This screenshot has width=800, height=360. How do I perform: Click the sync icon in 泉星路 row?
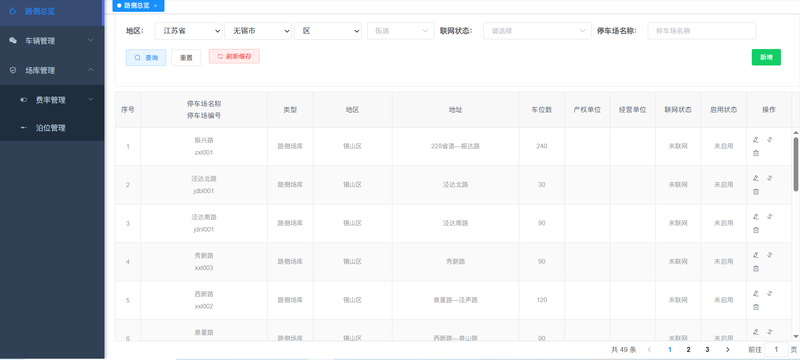770,331
